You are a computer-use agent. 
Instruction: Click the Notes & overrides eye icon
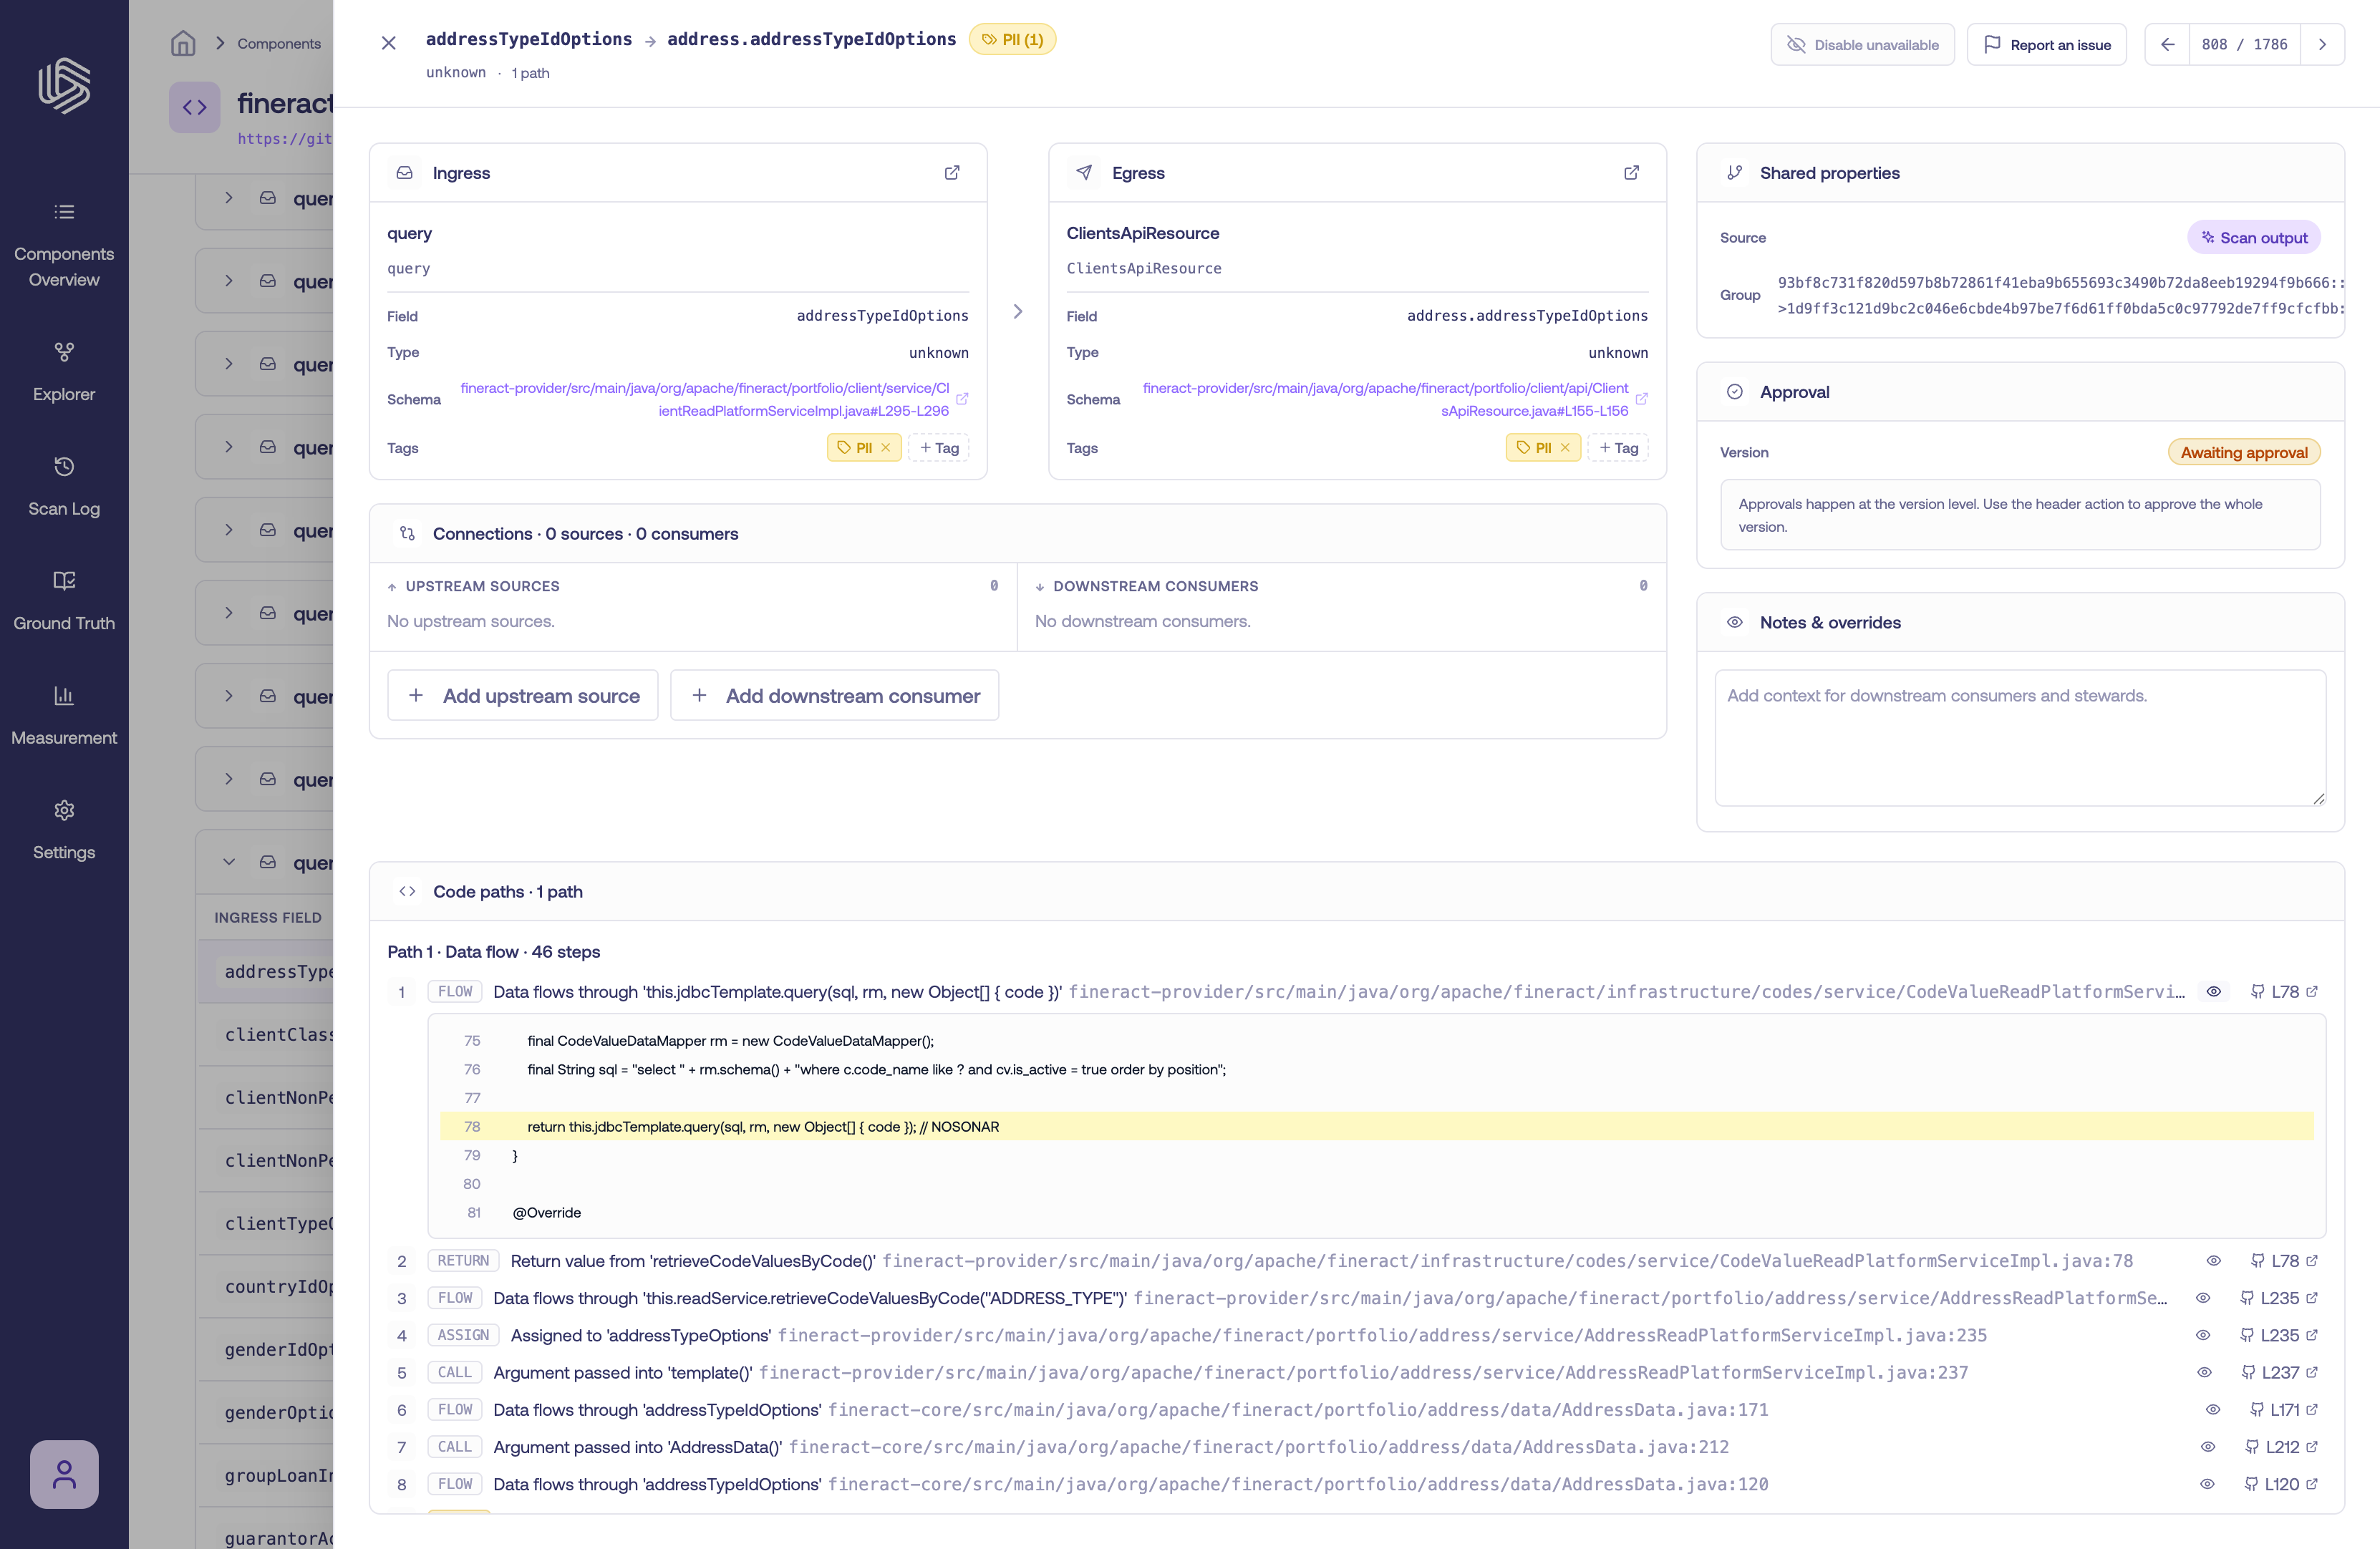pyautogui.click(x=1735, y=622)
